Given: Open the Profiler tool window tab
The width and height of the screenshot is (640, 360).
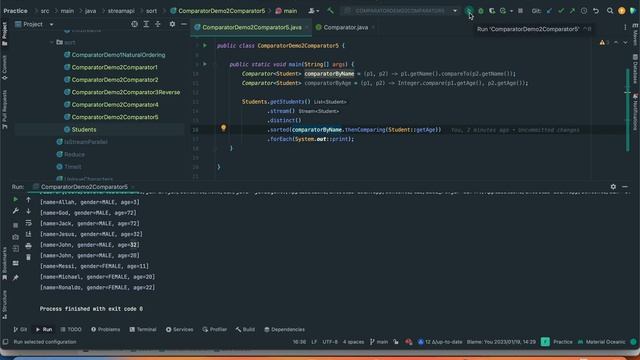Looking at the screenshot, I should pyautogui.click(x=215, y=329).
